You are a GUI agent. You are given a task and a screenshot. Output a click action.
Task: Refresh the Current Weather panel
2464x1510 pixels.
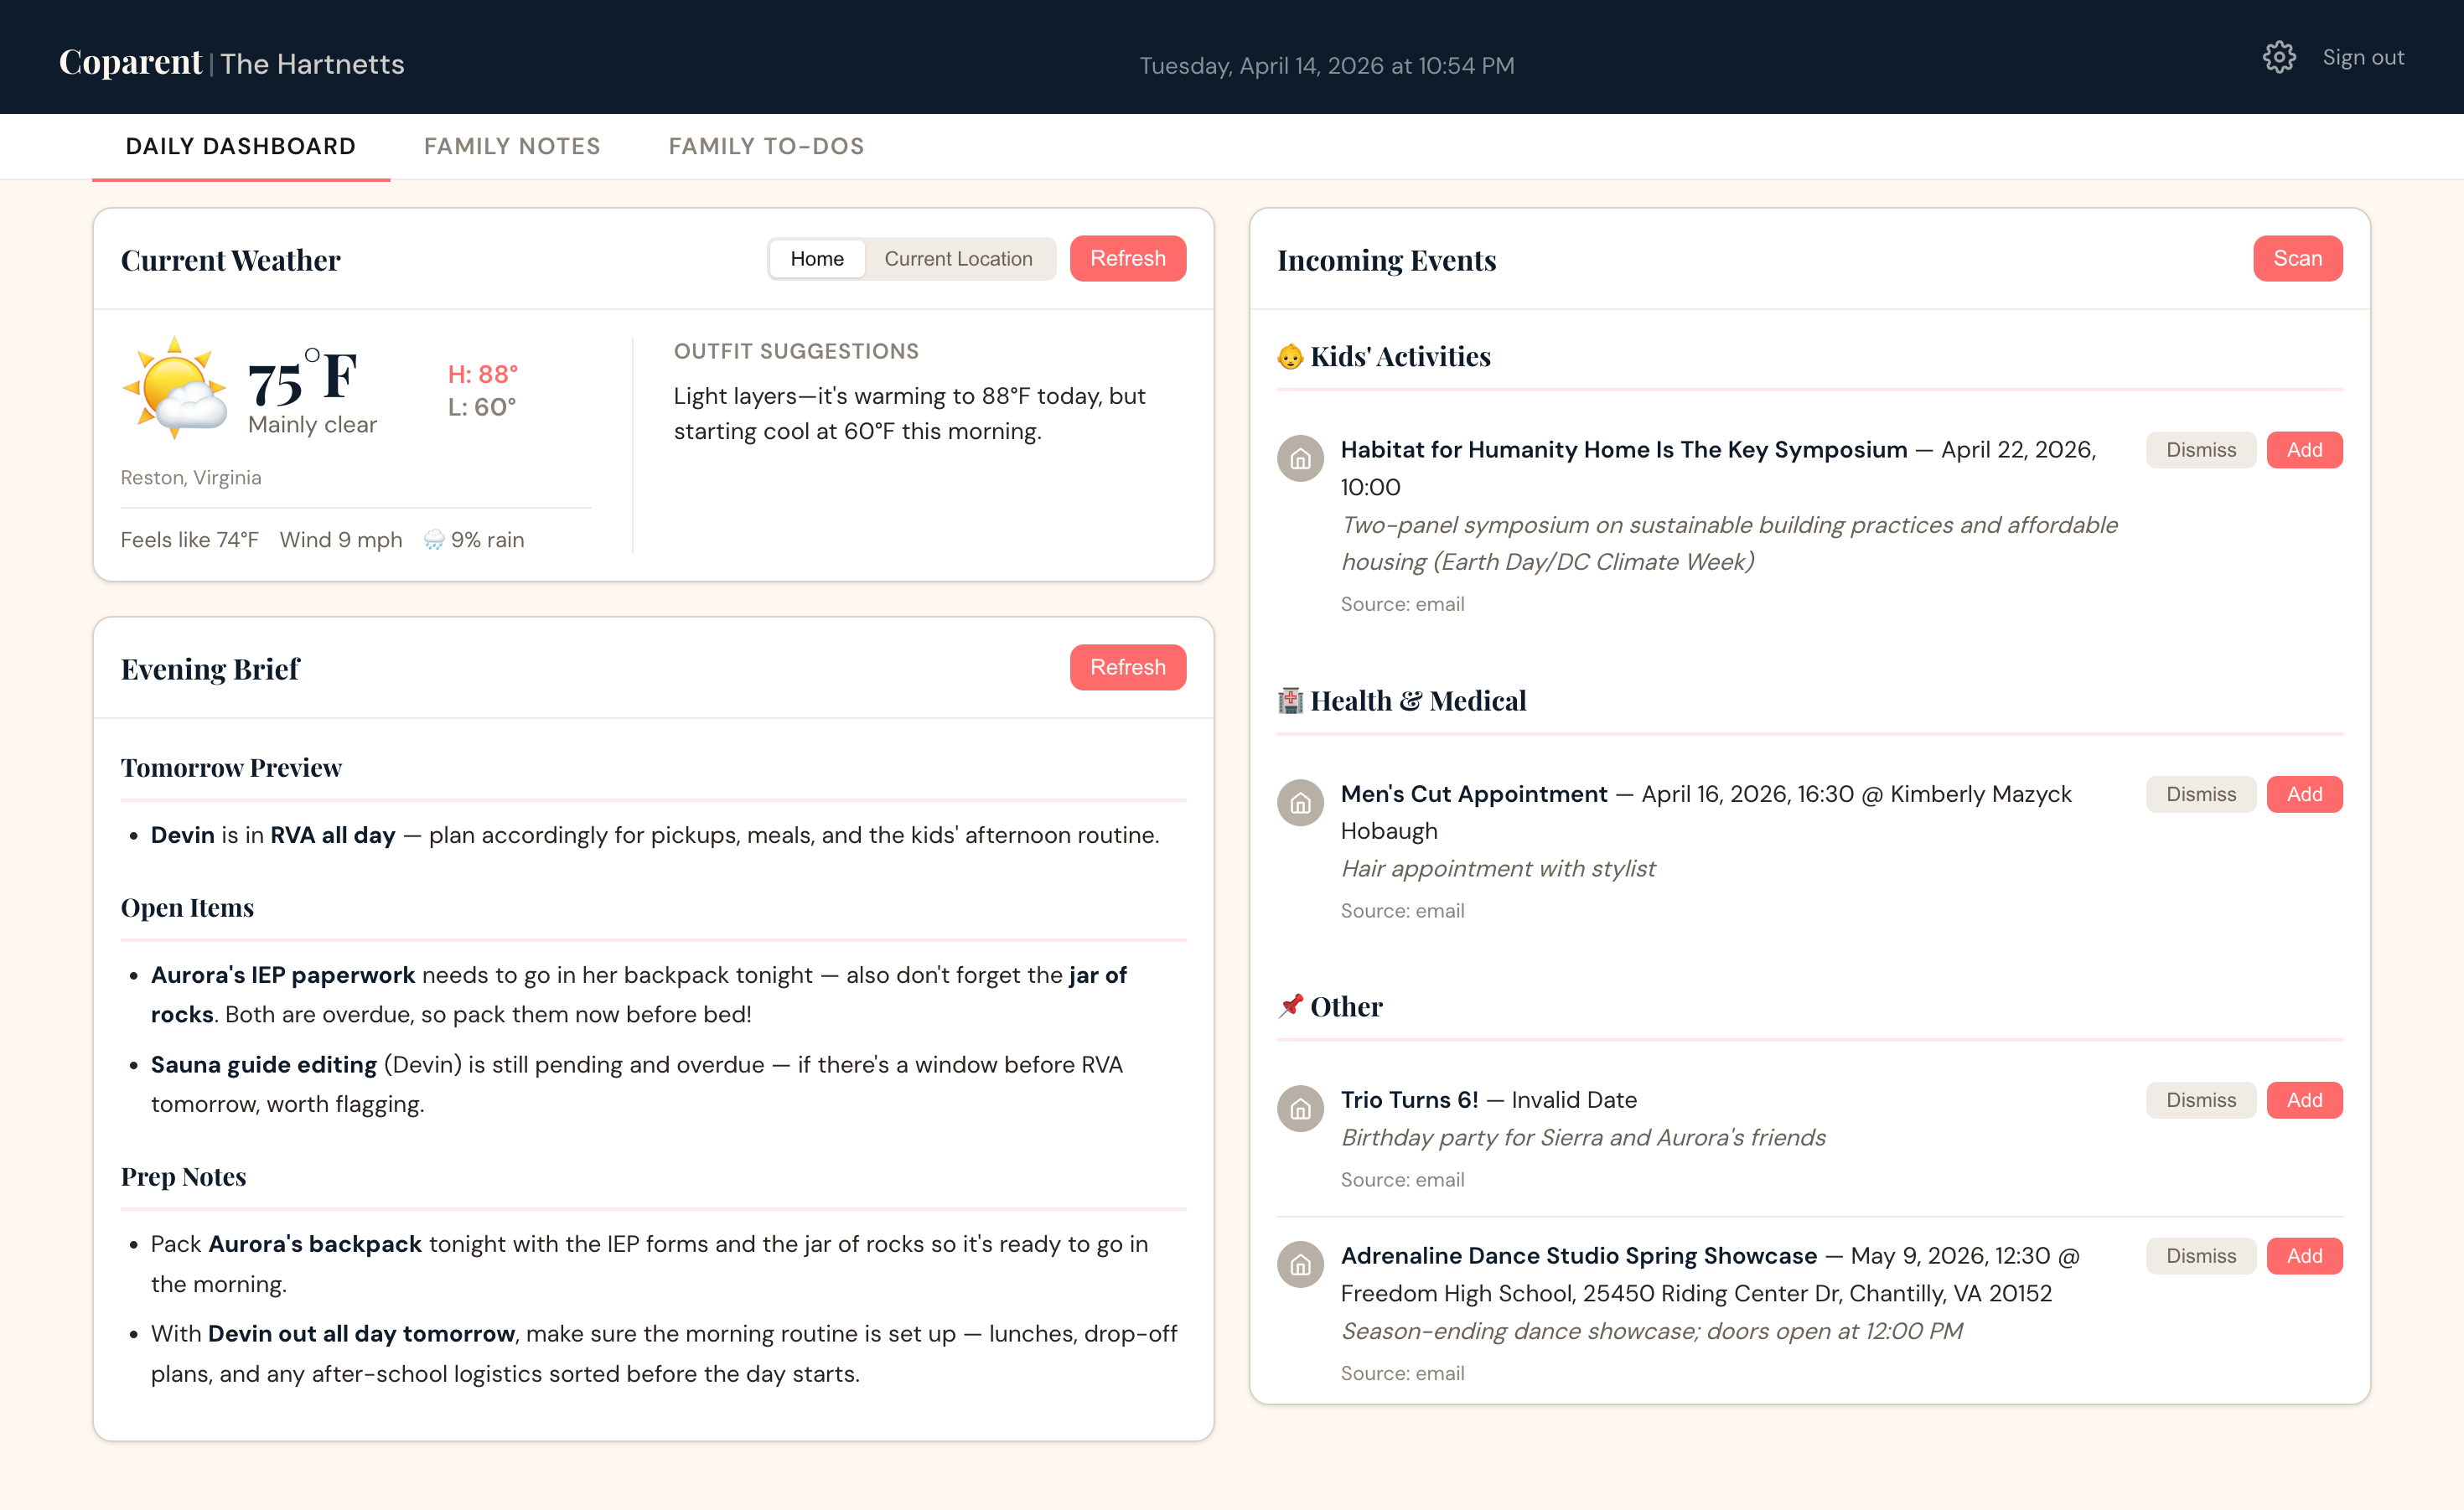point(1128,258)
